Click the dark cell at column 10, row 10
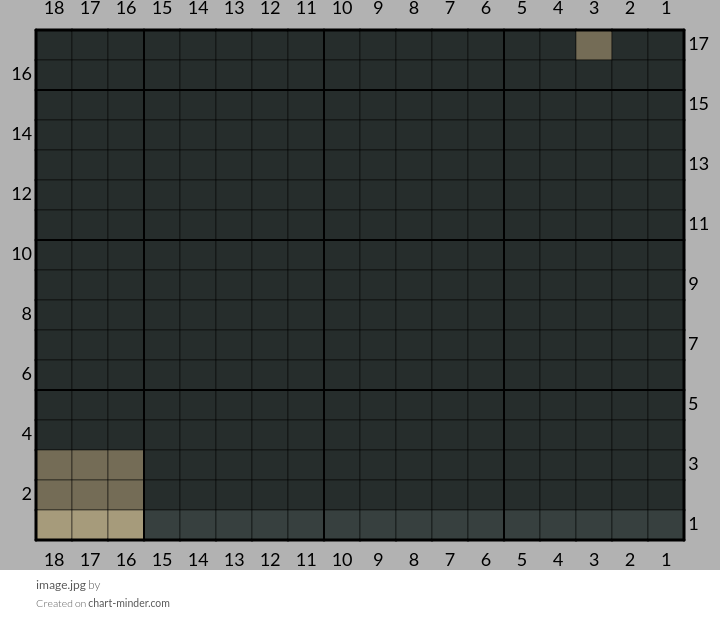Image resolution: width=720 pixels, height=633 pixels. point(342,255)
